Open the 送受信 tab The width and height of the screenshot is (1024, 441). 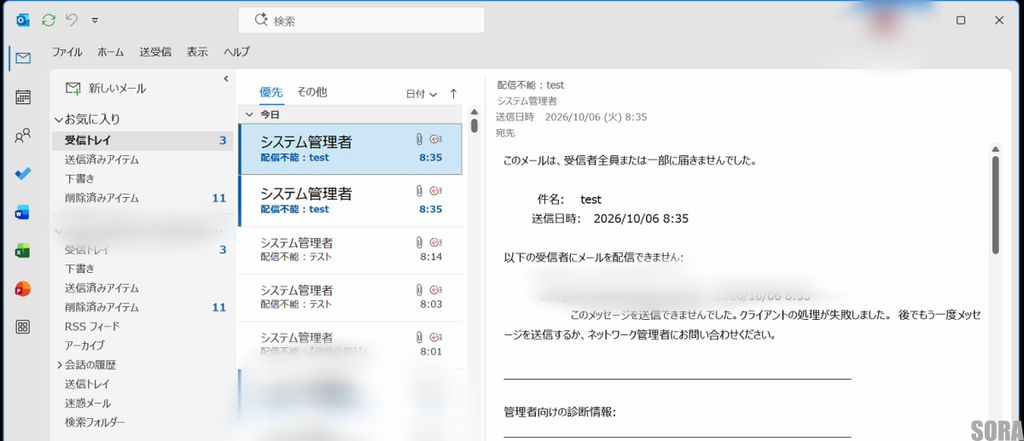click(155, 52)
